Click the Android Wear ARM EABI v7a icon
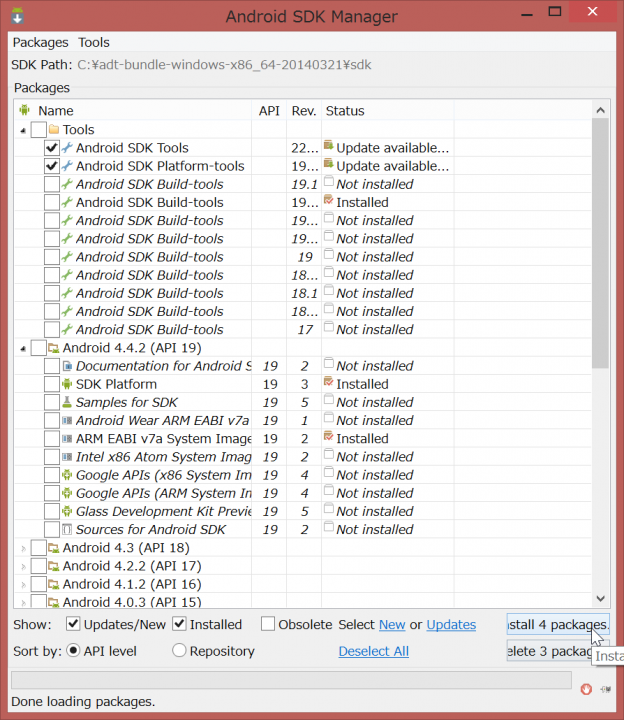This screenshot has width=624, height=720. (67, 420)
